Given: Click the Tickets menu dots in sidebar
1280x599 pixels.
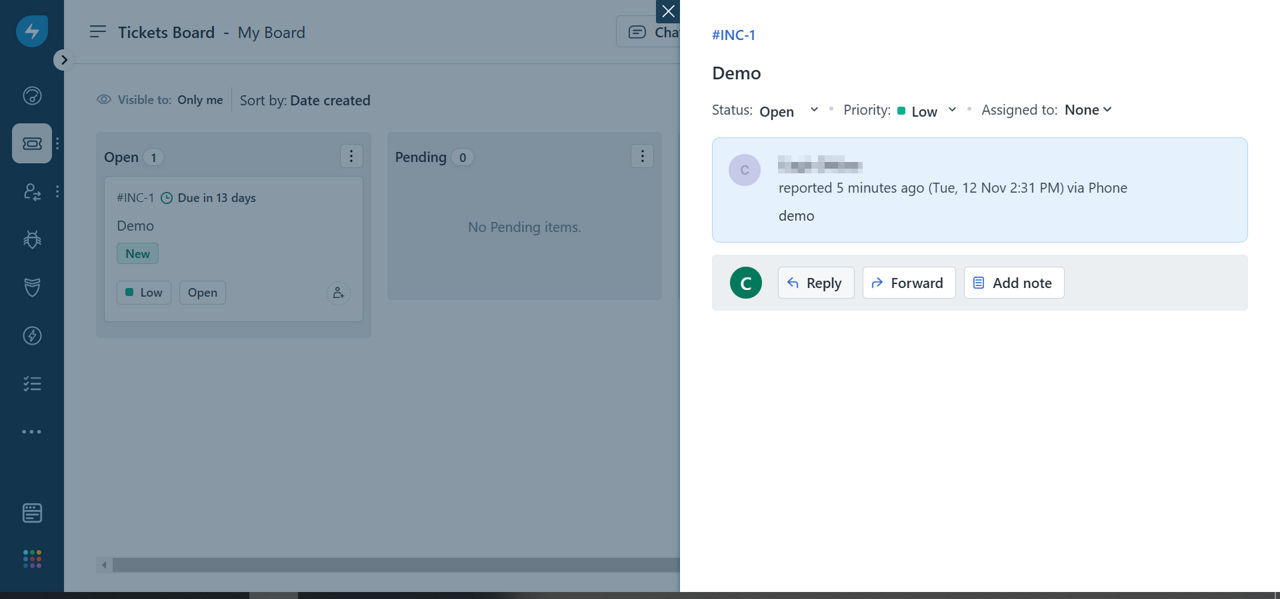Looking at the screenshot, I should (58, 143).
